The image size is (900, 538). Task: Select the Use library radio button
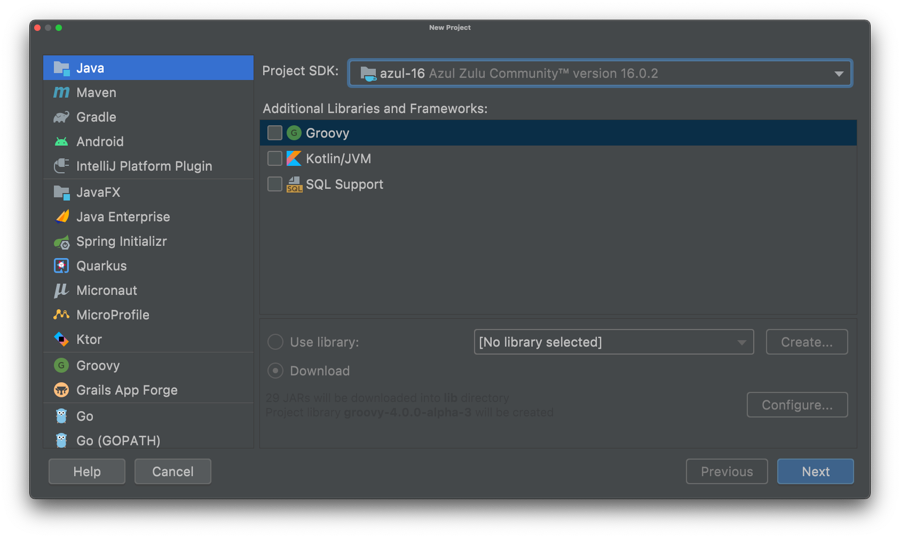pos(276,342)
